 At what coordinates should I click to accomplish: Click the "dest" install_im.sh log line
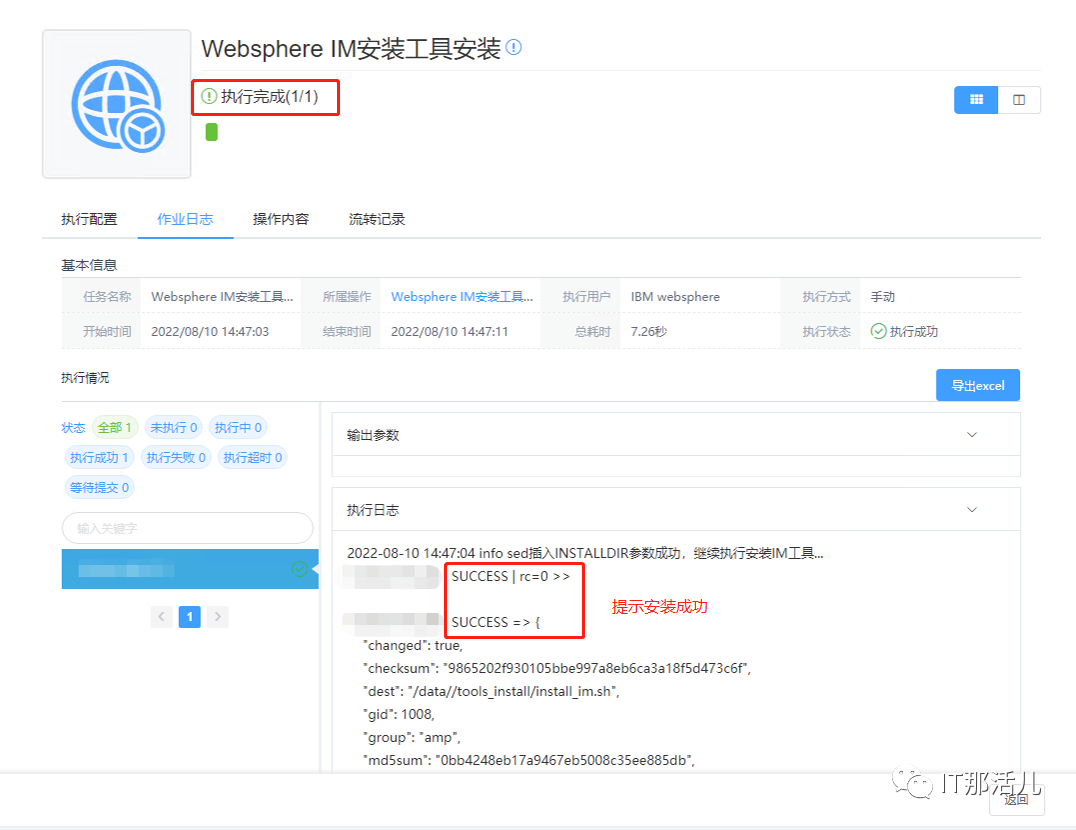[491, 691]
